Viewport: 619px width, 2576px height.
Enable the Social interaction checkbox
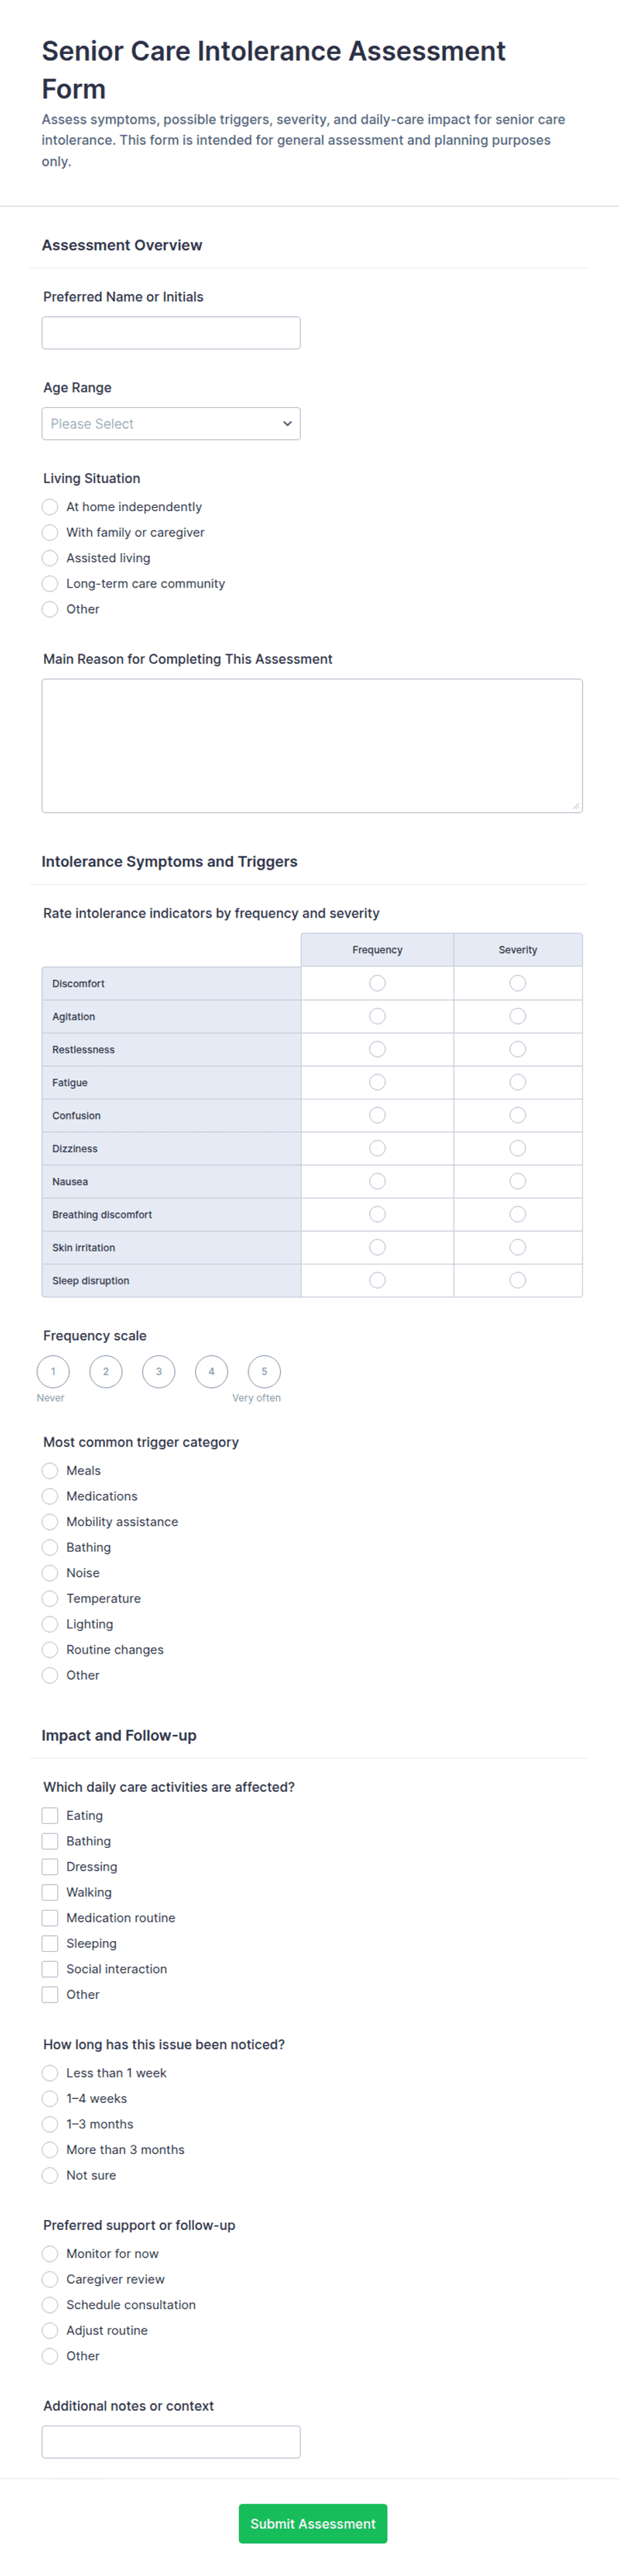(x=50, y=1969)
